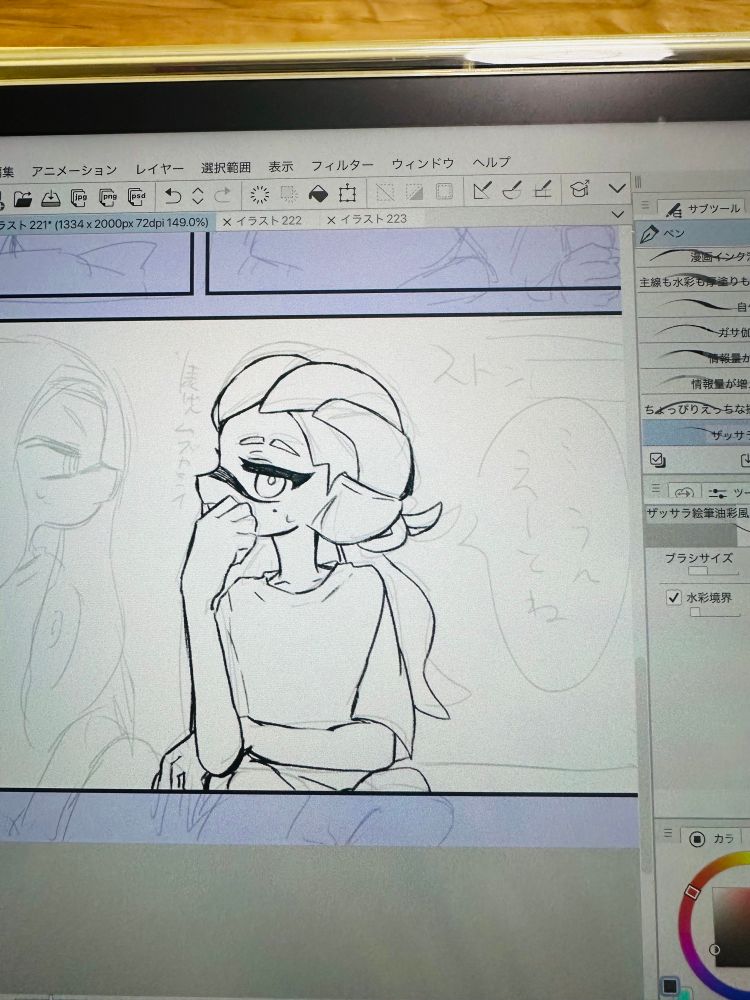Select the main drawing color swatch
Viewport: 750px width, 1000px height.
(x=670, y=987)
